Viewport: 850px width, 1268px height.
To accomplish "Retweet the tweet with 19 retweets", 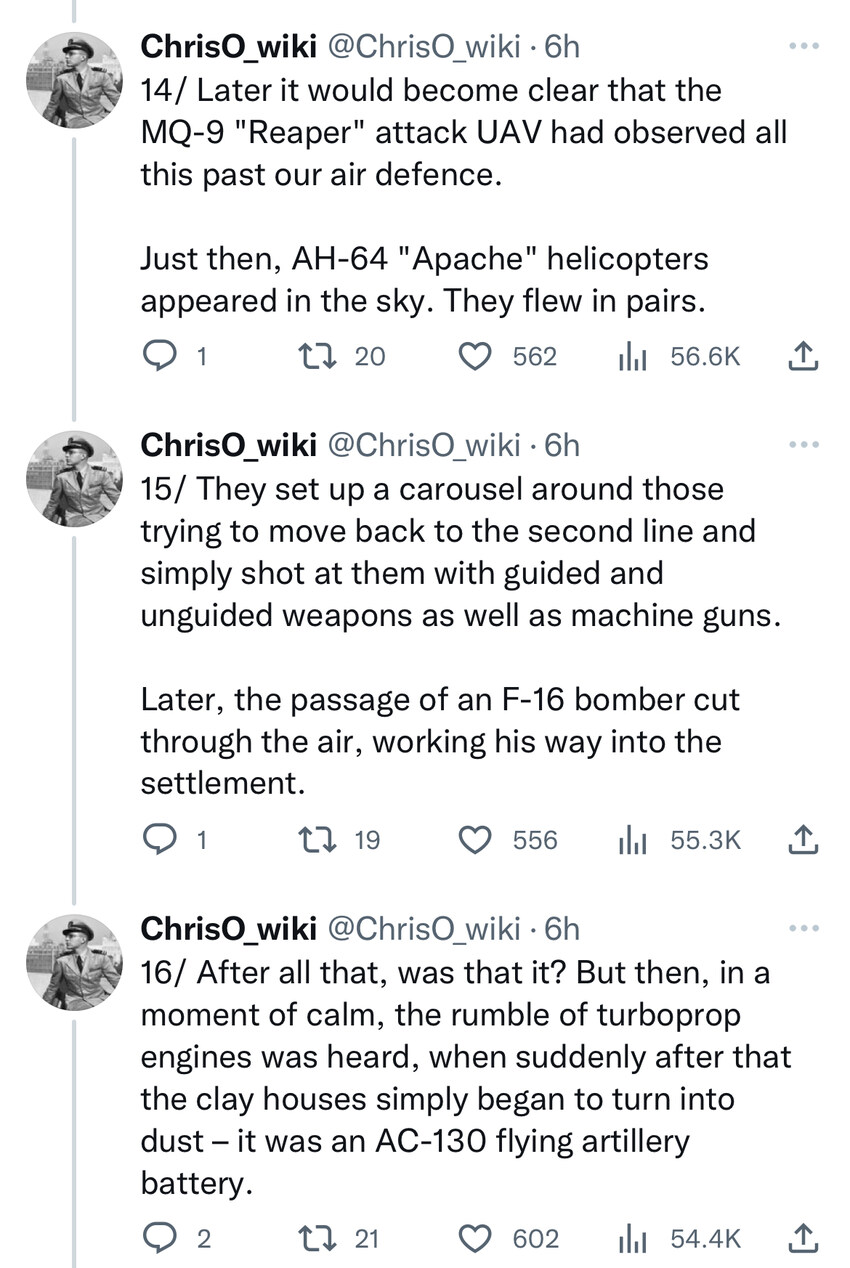I will pos(314,840).
